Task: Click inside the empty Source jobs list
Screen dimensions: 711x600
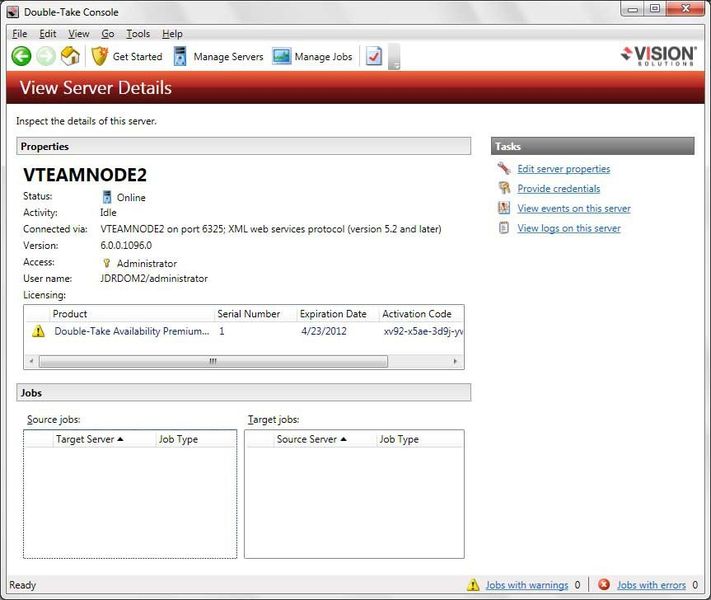Action: [x=130, y=502]
